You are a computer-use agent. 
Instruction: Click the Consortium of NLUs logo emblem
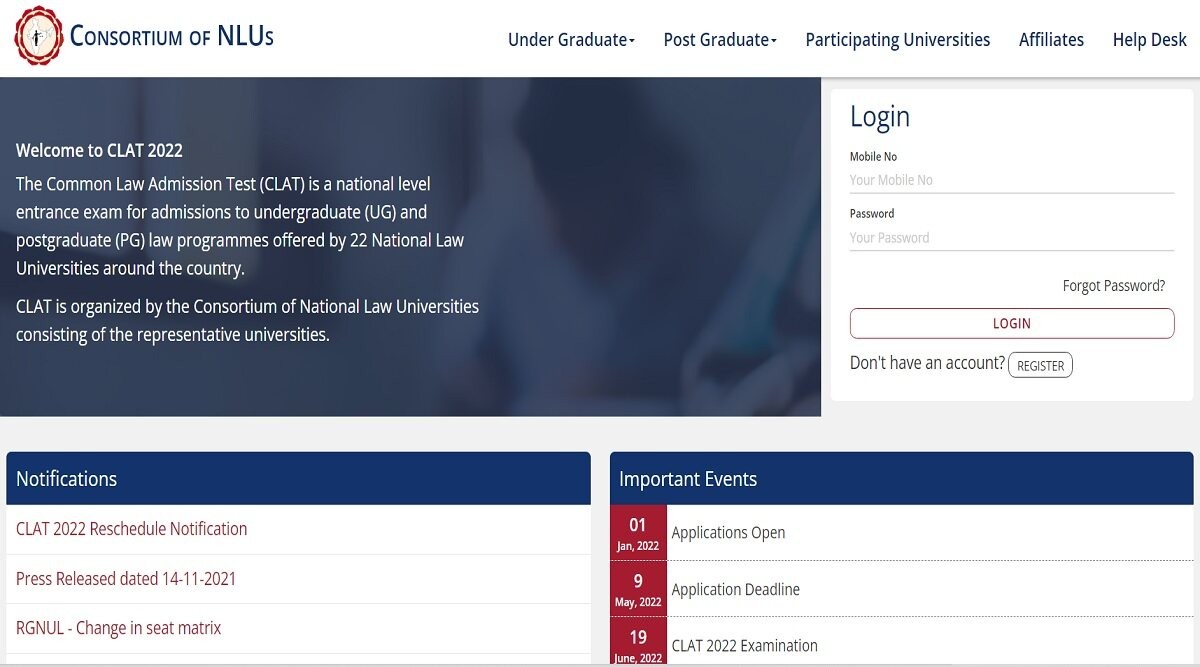(x=38, y=36)
